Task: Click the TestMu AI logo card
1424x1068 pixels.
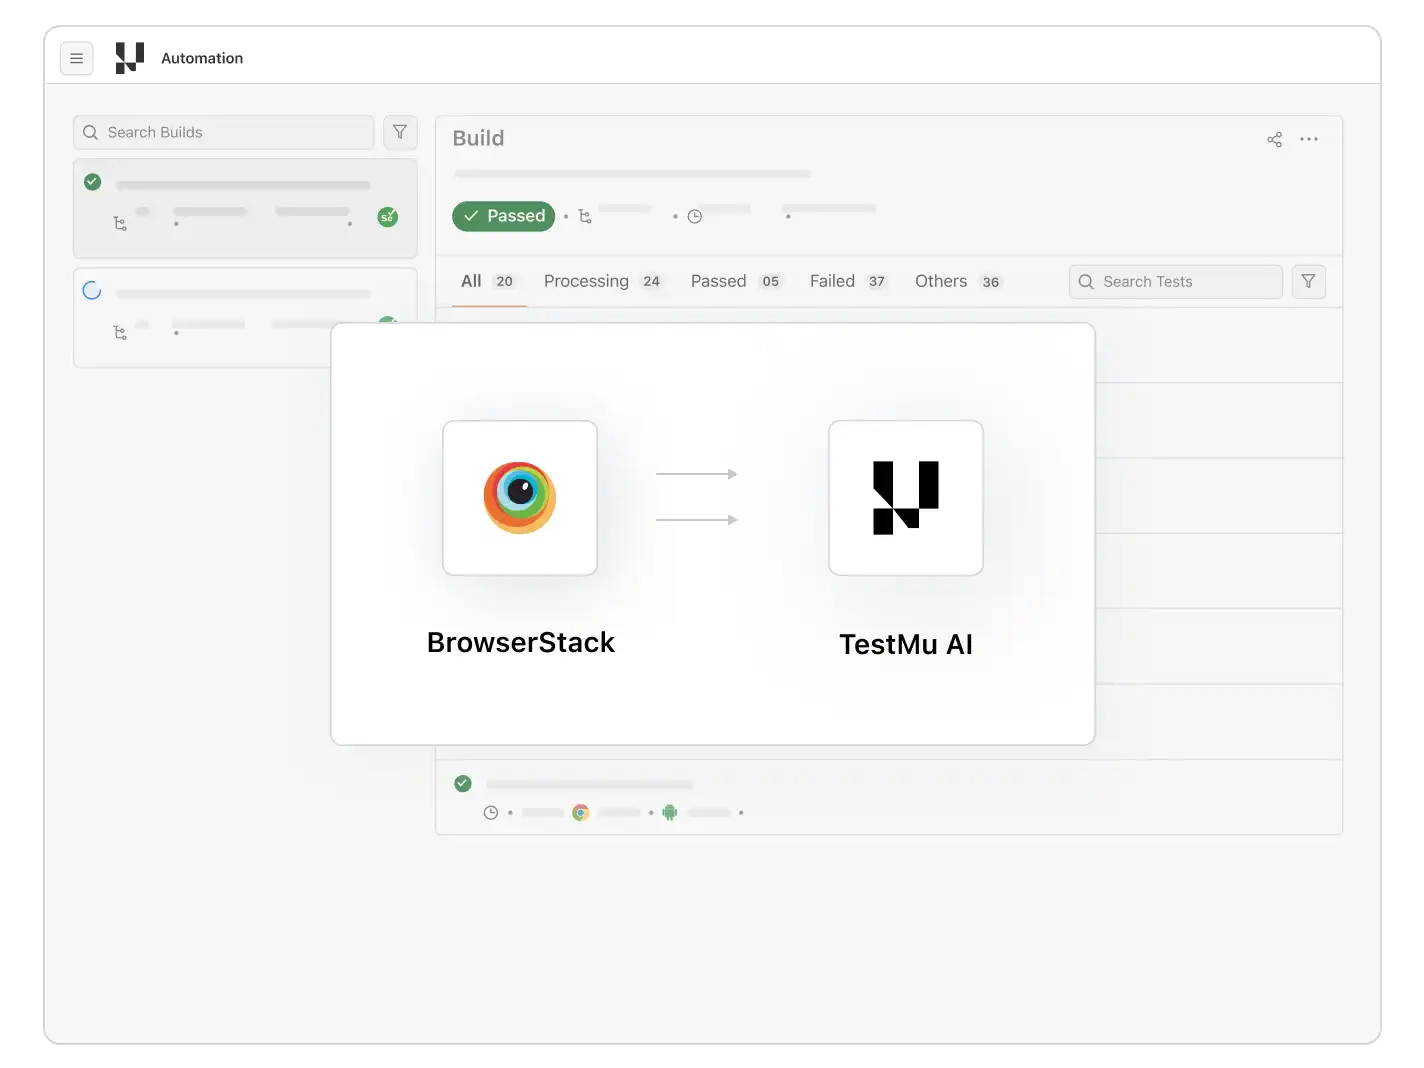Action: point(905,497)
